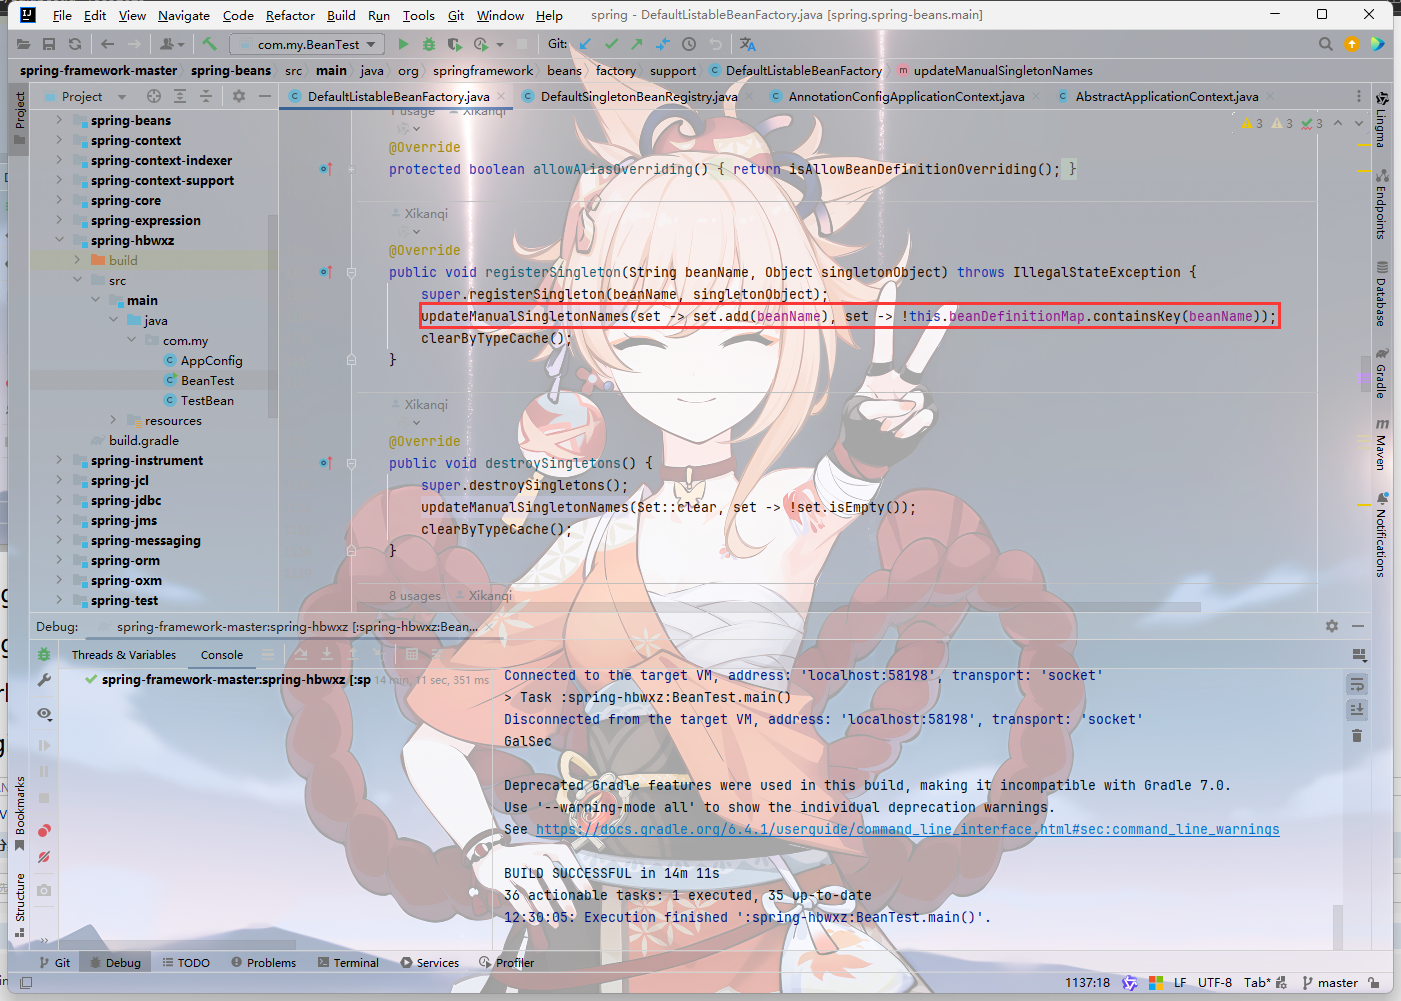1401x1001 pixels.
Task: Click the console vertical scrollbar
Action: pos(1338,927)
